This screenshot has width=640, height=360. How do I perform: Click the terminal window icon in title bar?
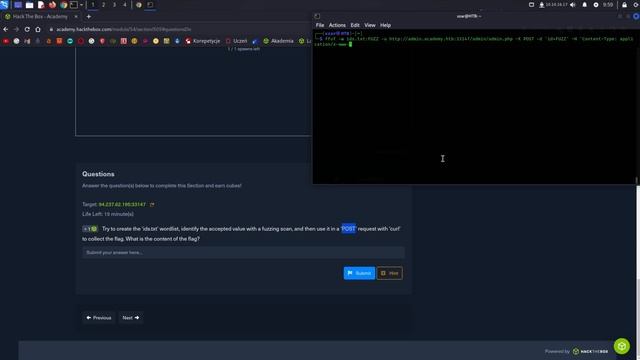pyautogui.click(x=317, y=16)
